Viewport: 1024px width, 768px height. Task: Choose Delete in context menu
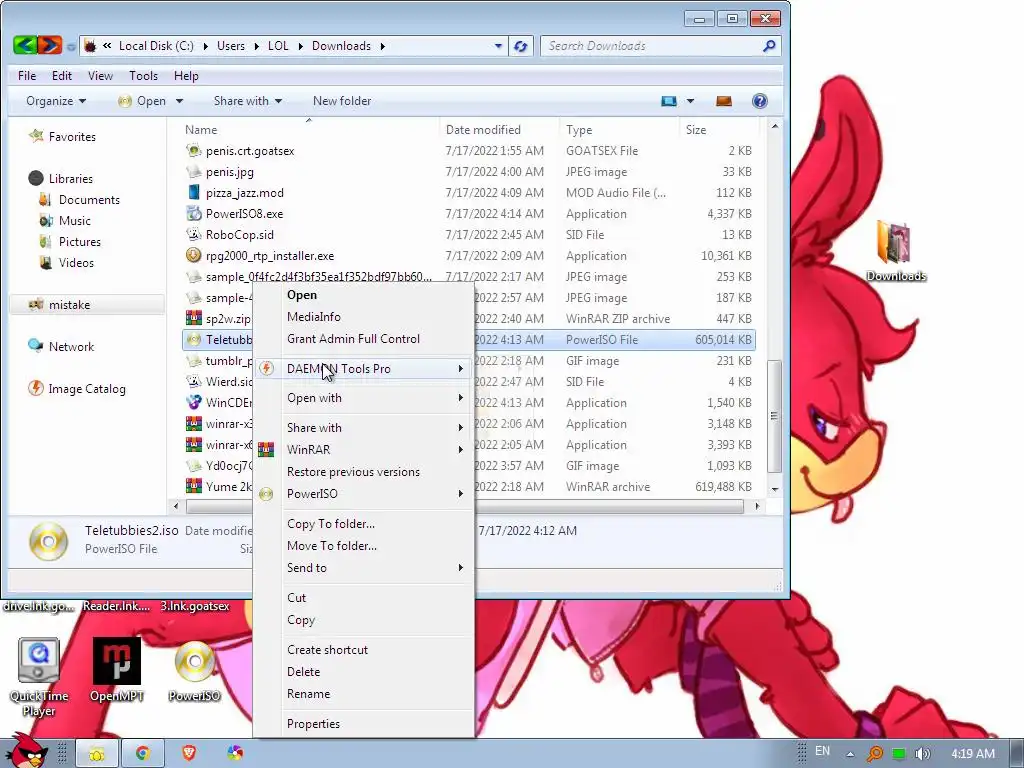pyautogui.click(x=303, y=672)
